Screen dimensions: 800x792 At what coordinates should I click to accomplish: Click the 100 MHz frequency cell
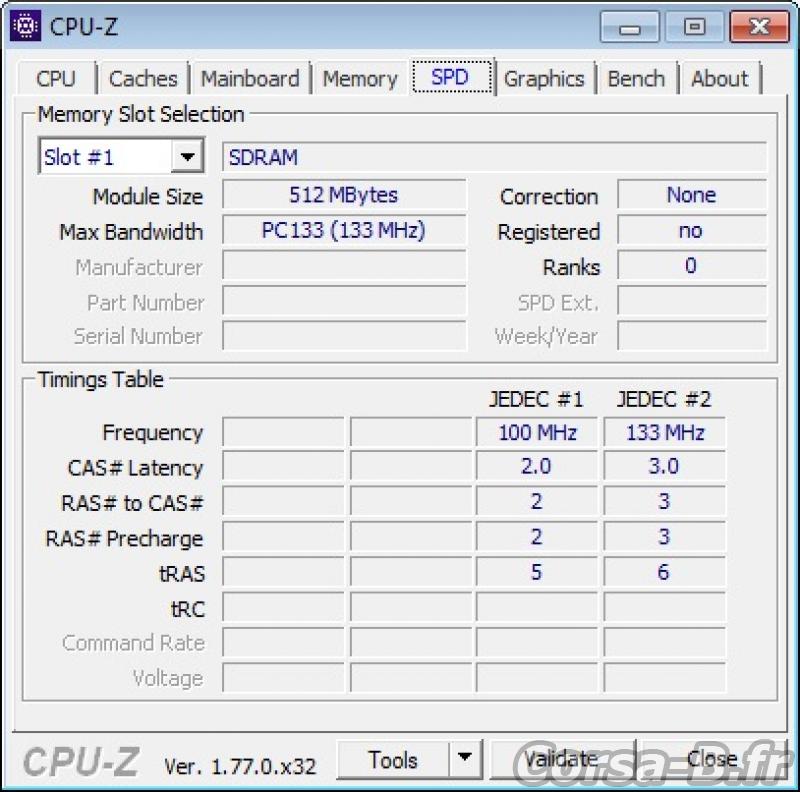point(537,433)
